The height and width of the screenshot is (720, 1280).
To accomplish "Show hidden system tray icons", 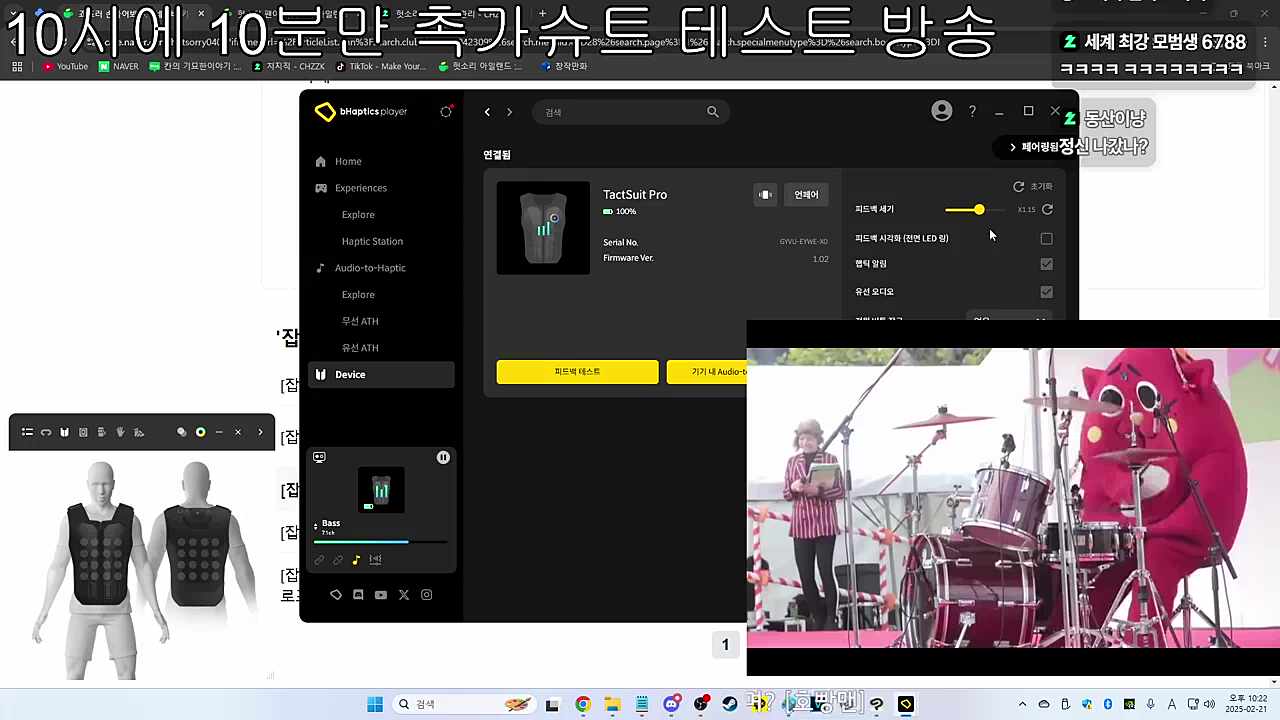I will pyautogui.click(x=1021, y=705).
